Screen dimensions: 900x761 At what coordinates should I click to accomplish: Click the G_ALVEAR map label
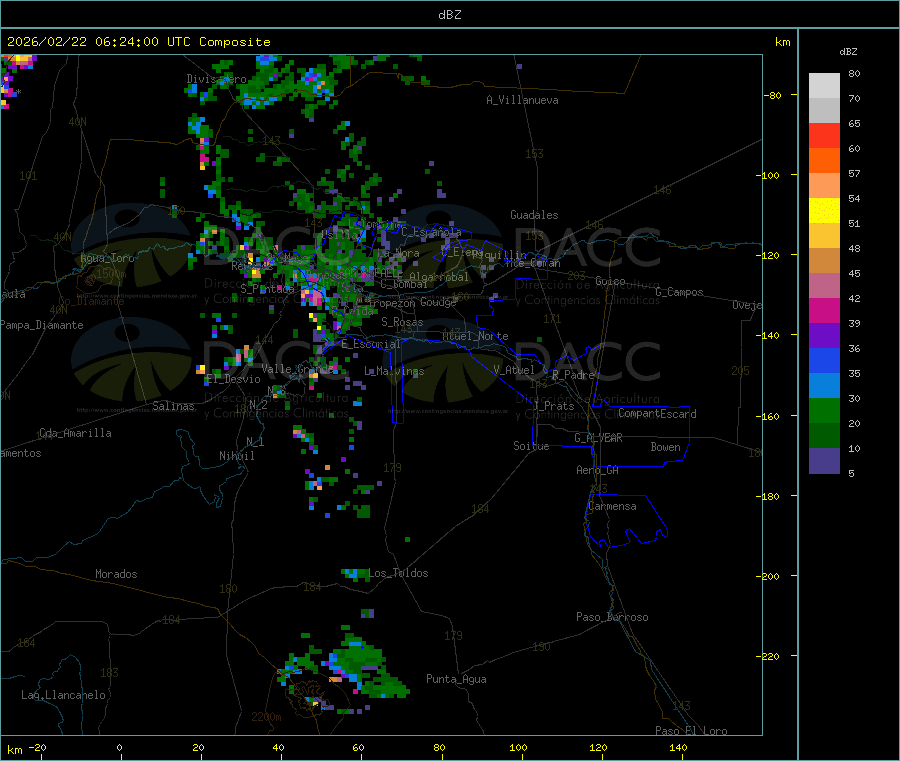pyautogui.click(x=599, y=438)
